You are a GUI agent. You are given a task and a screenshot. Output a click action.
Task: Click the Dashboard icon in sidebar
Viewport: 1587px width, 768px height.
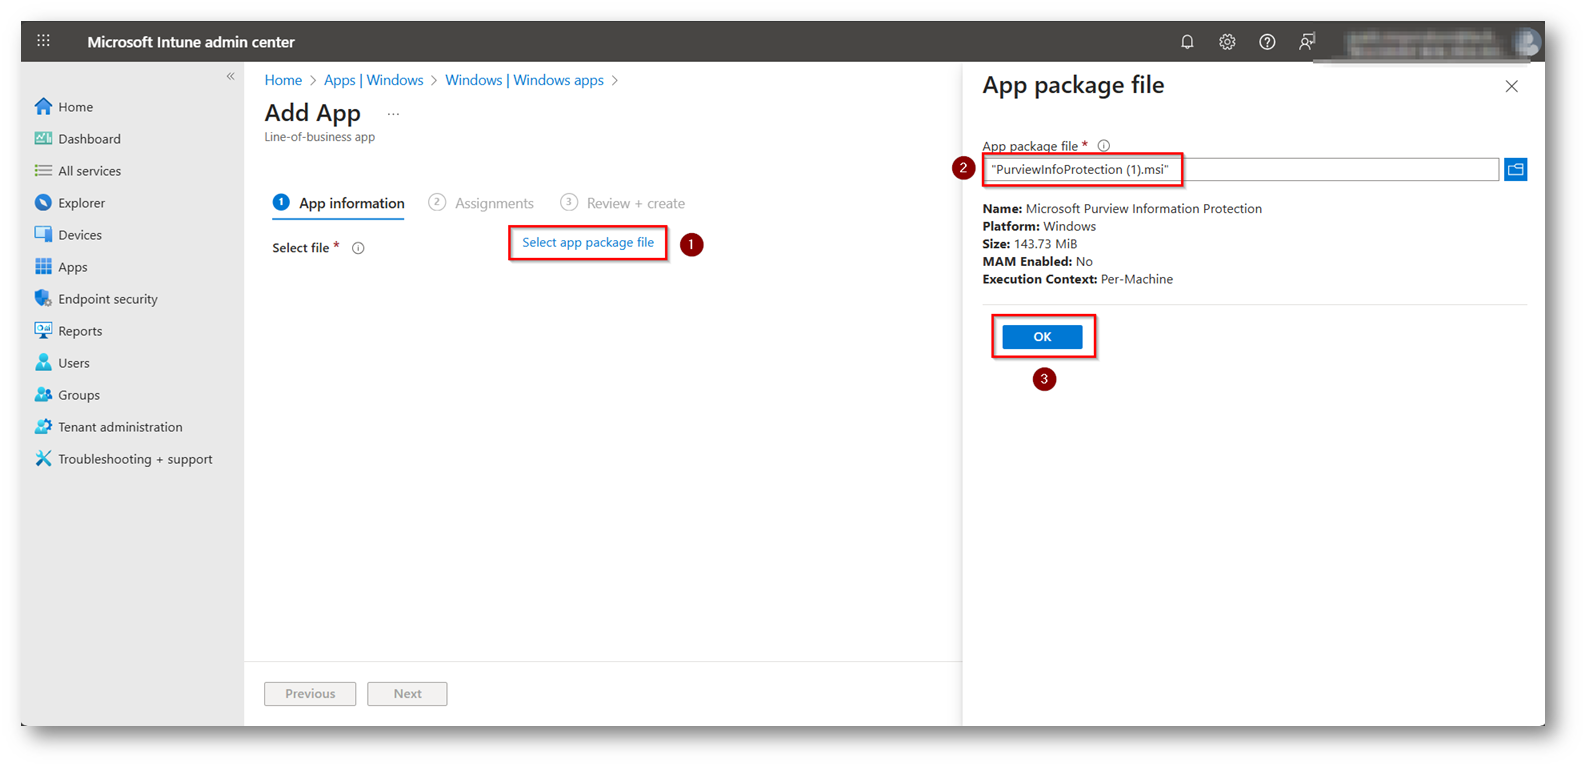click(43, 138)
